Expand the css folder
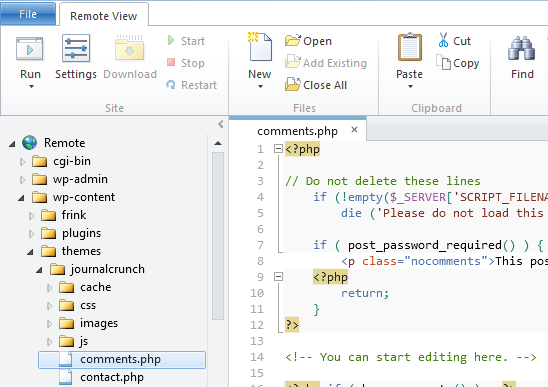The width and height of the screenshot is (548, 387). tap(50, 306)
